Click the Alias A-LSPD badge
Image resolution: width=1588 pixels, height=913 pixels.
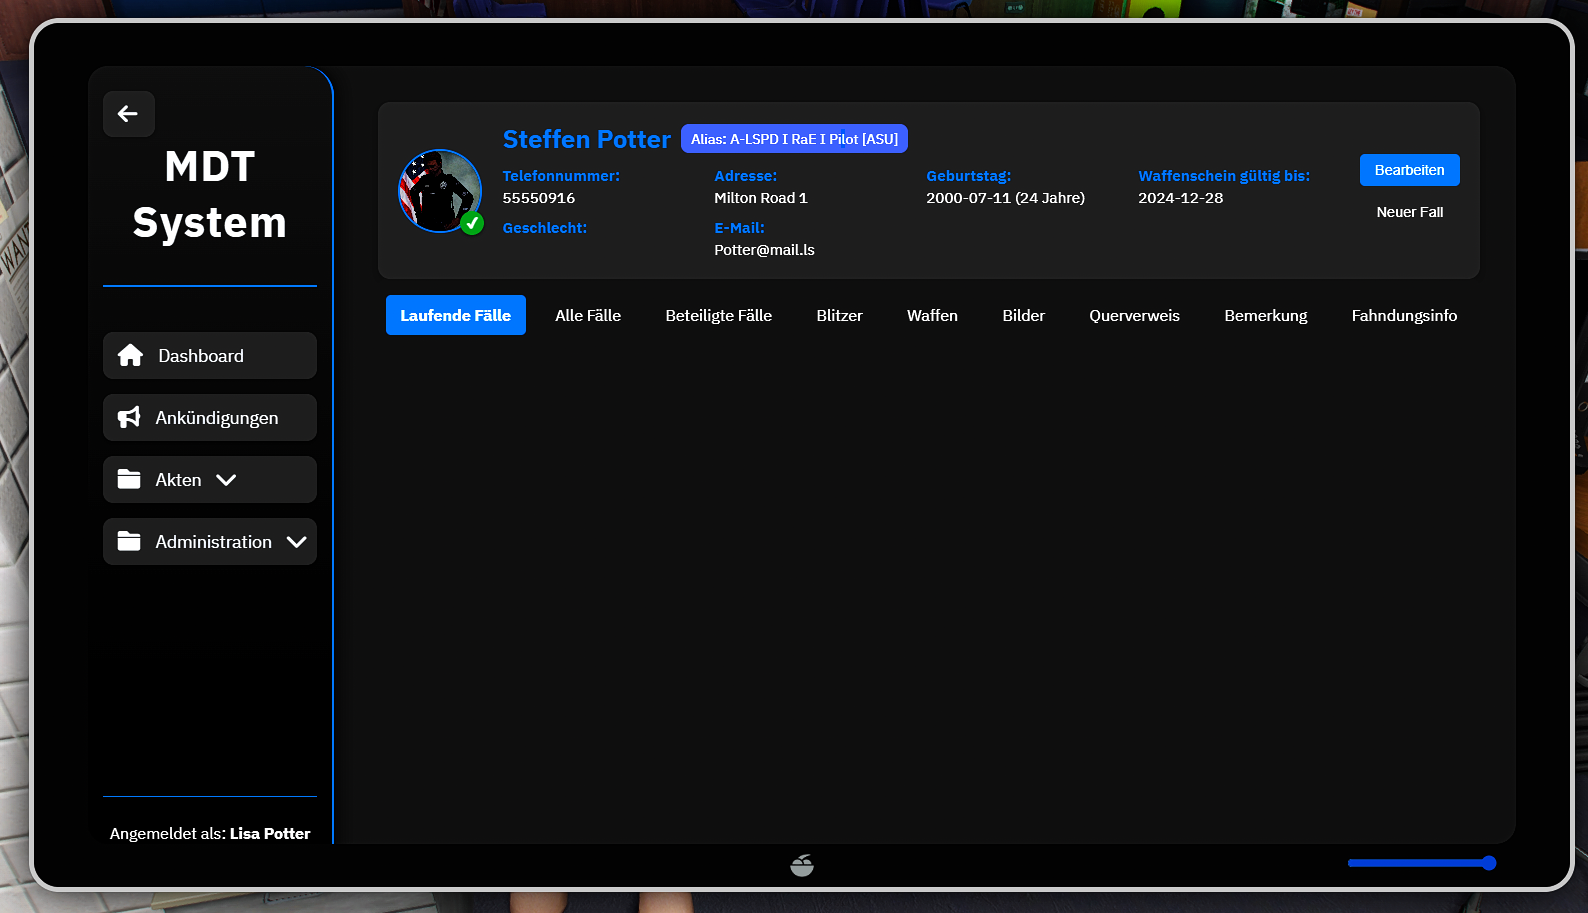click(794, 139)
